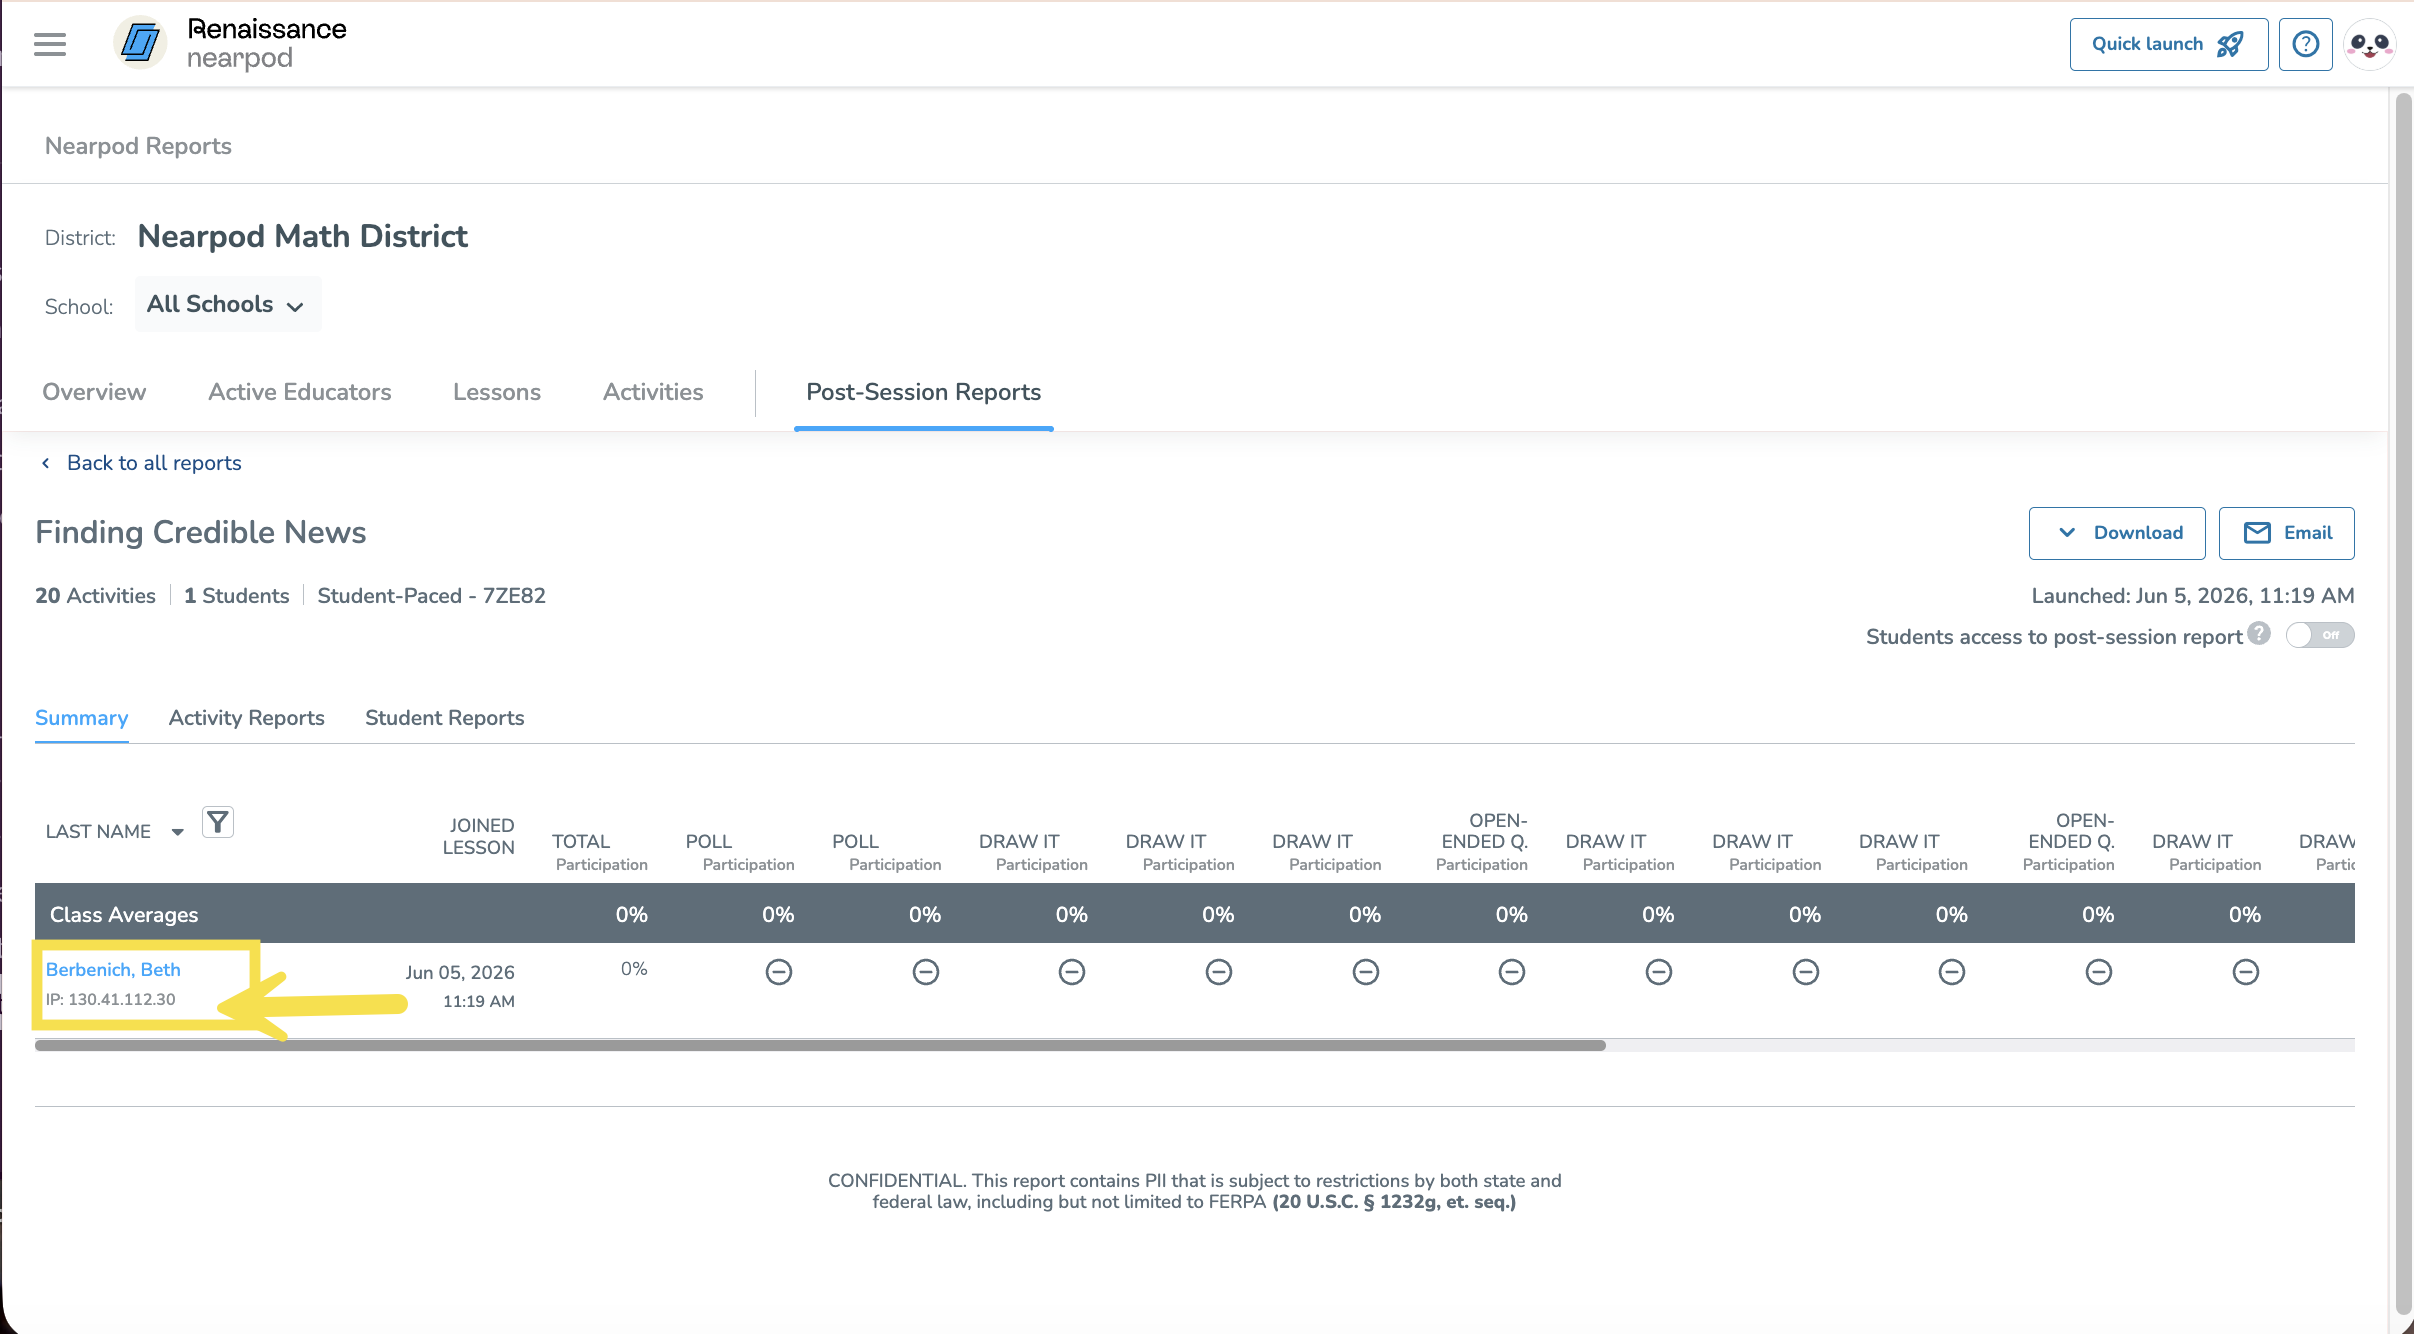Image resolution: width=2414 pixels, height=1334 pixels.
Task: Switch to the Overview tab
Action: point(94,392)
